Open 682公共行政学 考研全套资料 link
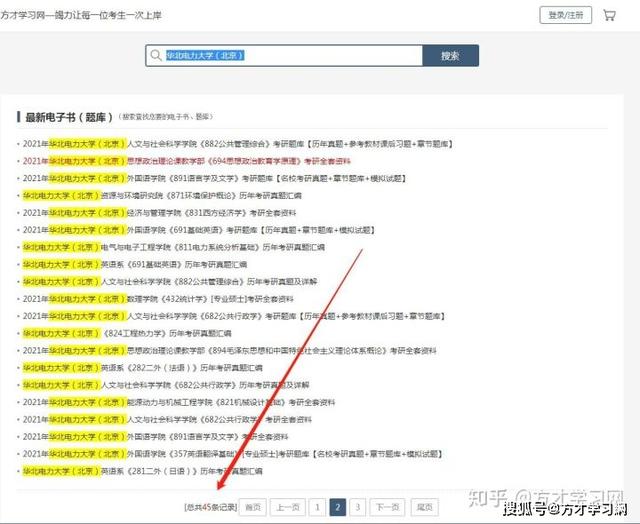The width and height of the screenshot is (640, 524). (x=167, y=419)
